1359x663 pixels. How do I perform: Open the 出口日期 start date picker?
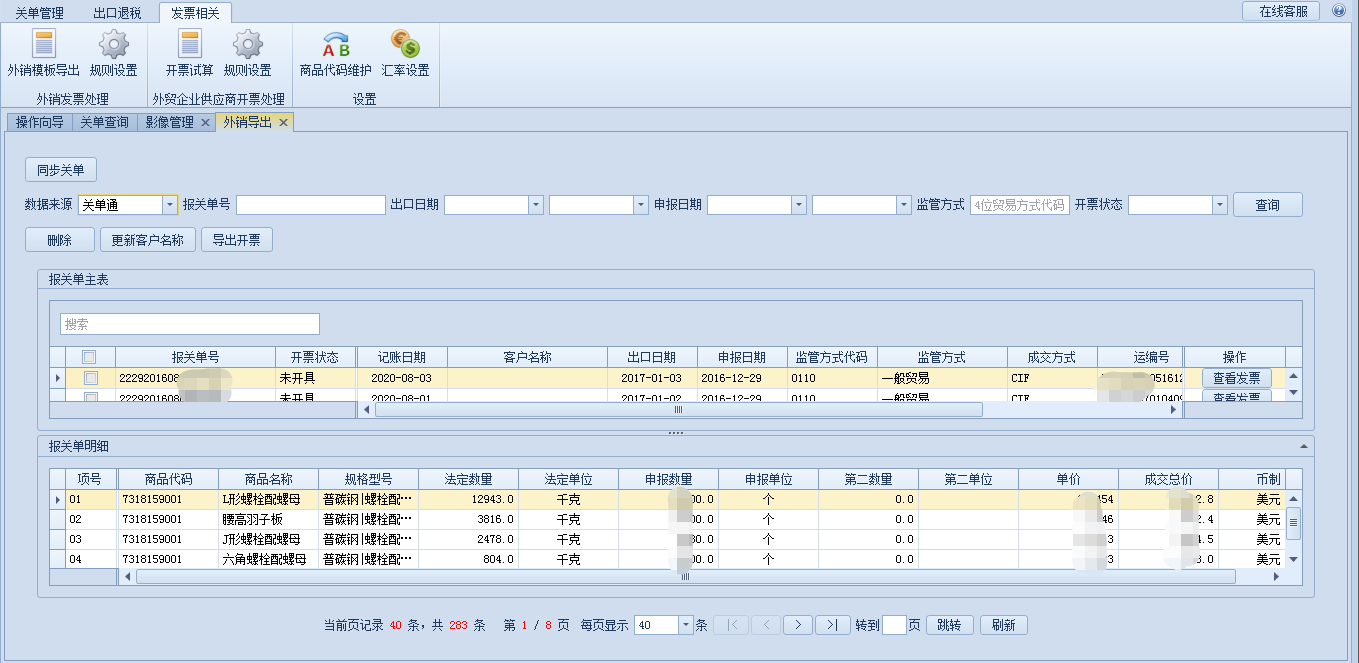pos(536,205)
